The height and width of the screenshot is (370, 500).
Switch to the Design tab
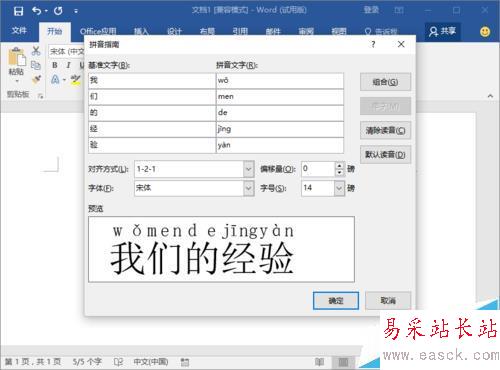click(174, 32)
